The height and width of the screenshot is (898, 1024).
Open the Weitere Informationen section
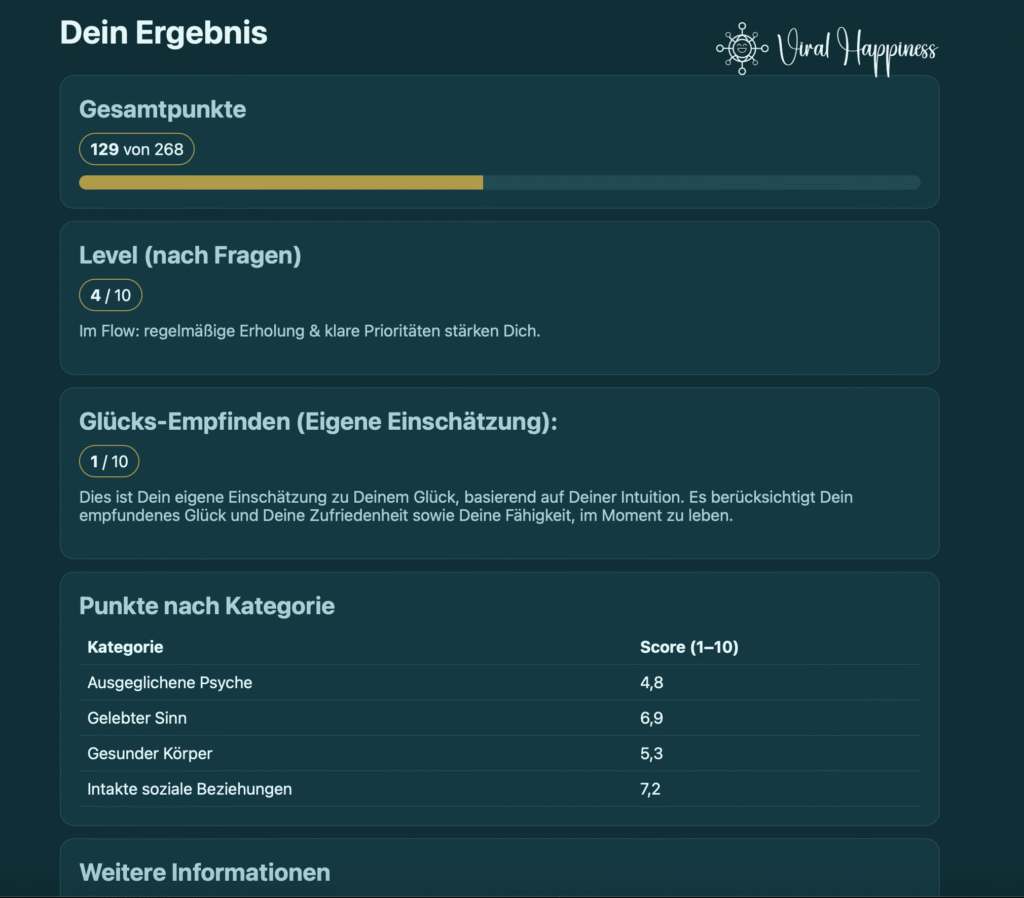(204, 872)
